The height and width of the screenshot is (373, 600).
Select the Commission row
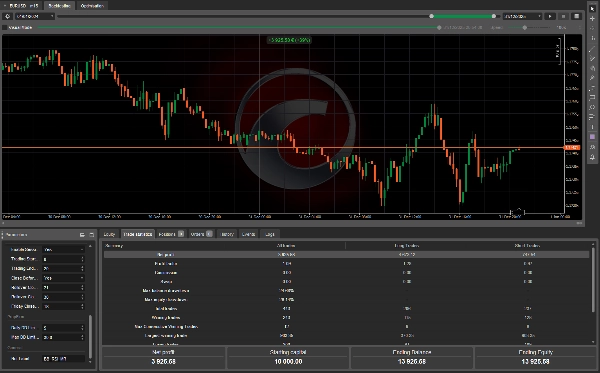click(x=346, y=273)
